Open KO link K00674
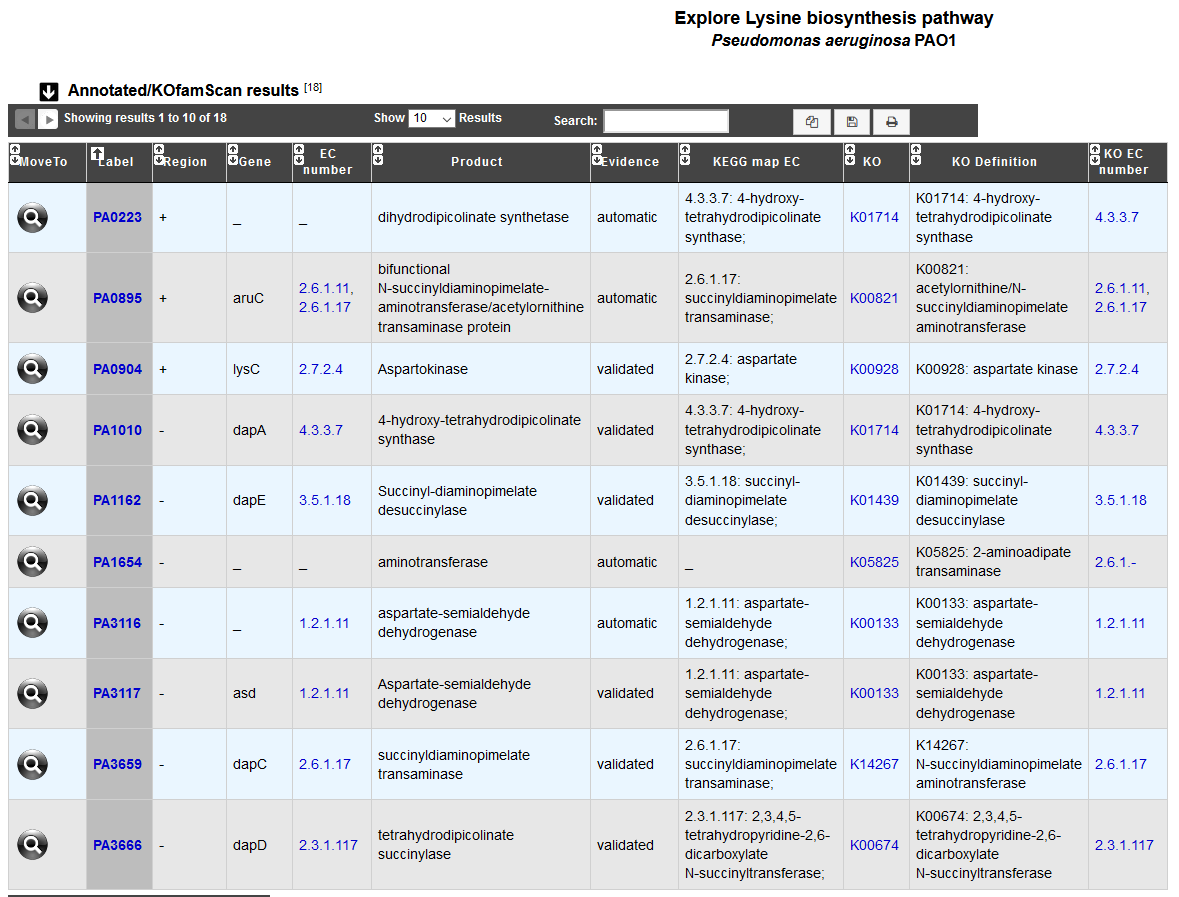Image resolution: width=1179 pixels, height=897 pixels. 874,845
